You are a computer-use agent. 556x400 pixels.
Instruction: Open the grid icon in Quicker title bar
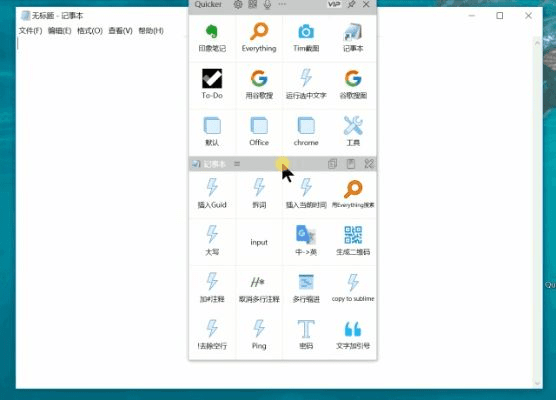(x=252, y=4)
